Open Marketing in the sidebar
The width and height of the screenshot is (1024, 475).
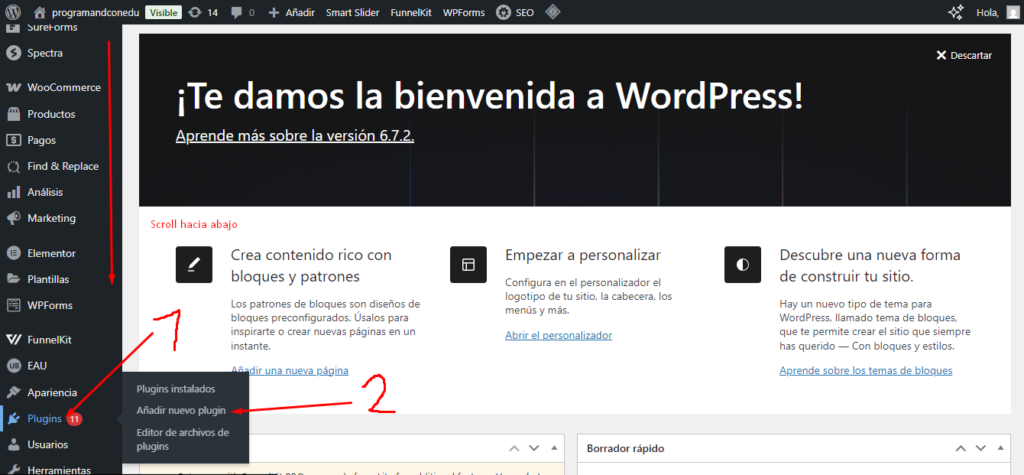(52, 218)
